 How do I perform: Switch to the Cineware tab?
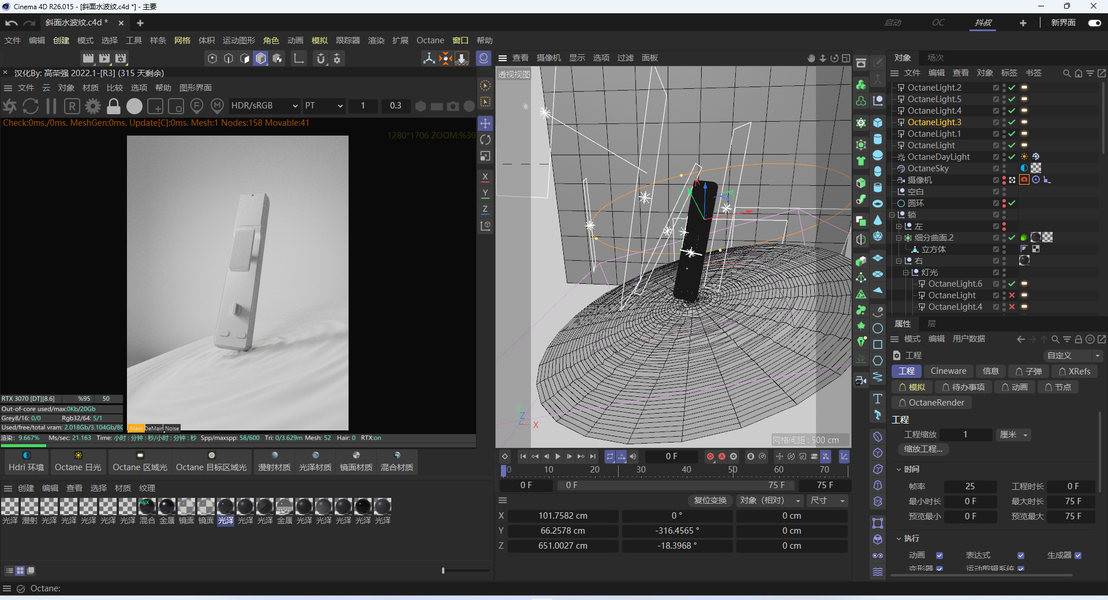tap(948, 371)
